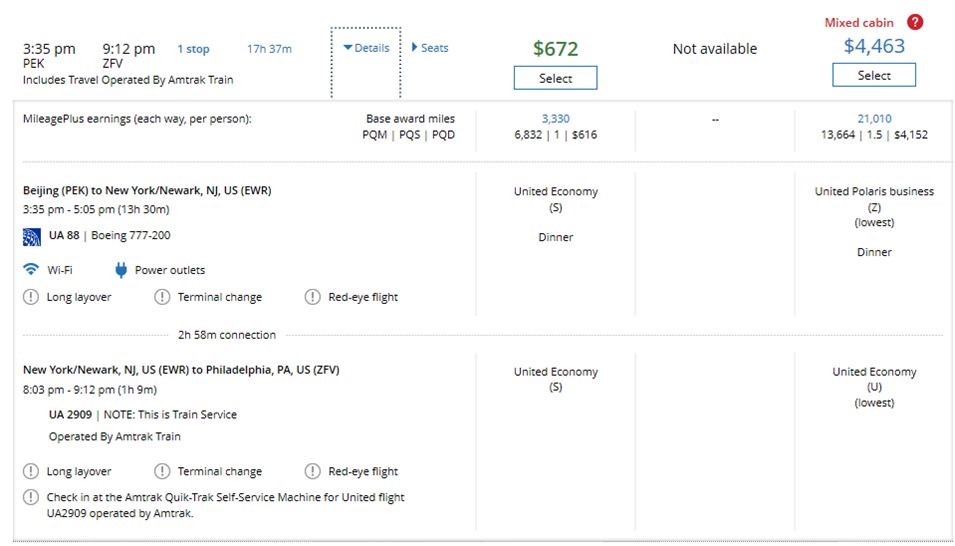The width and height of the screenshot is (955, 546).
Task: Click the Red-eye flight alert icon for Beijing segment
Action: point(312,297)
